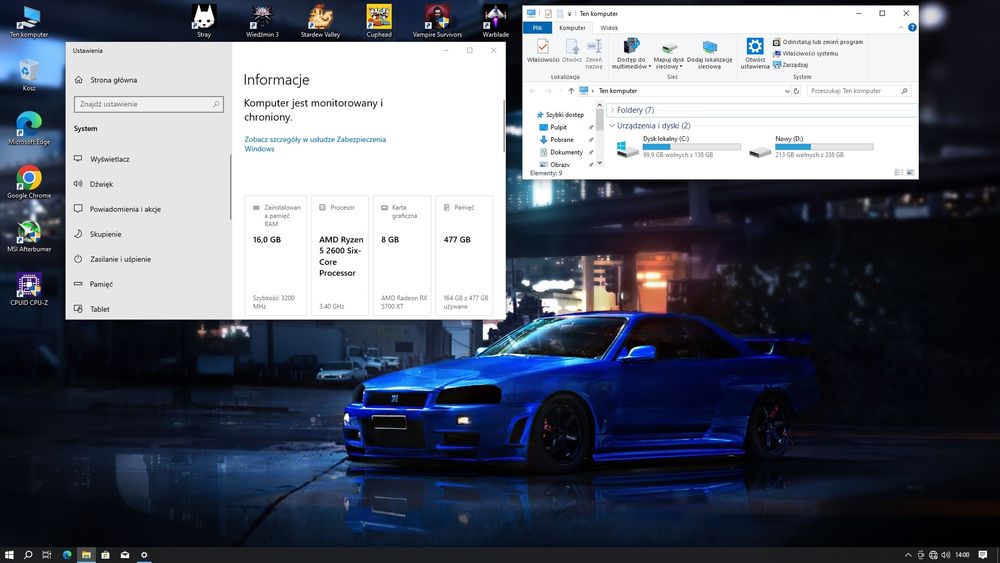Open Mapuj dysk sieciowy dropdown
Image resolution: width=1000 pixels, height=563 pixels.
click(668, 54)
